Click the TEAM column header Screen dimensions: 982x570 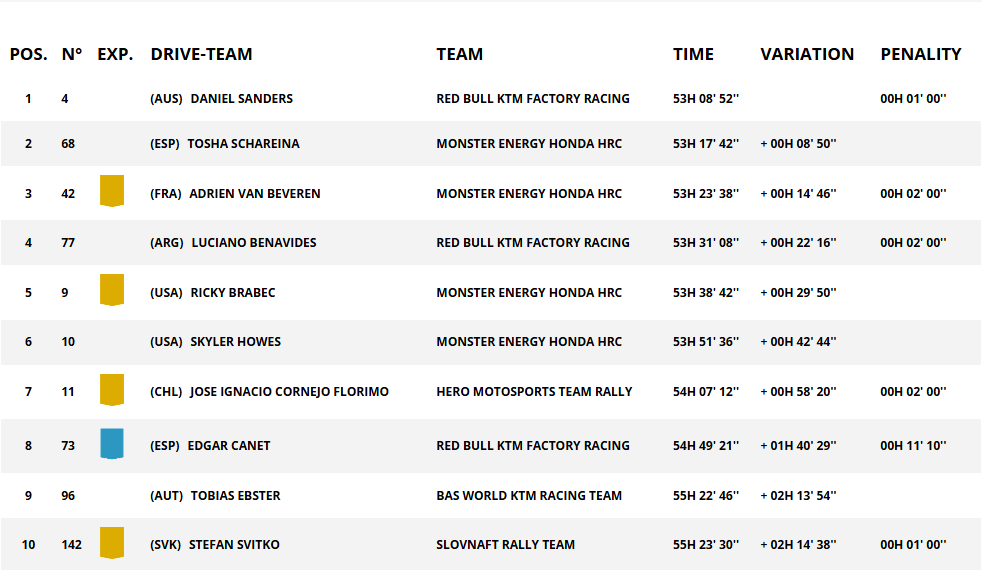pos(460,54)
